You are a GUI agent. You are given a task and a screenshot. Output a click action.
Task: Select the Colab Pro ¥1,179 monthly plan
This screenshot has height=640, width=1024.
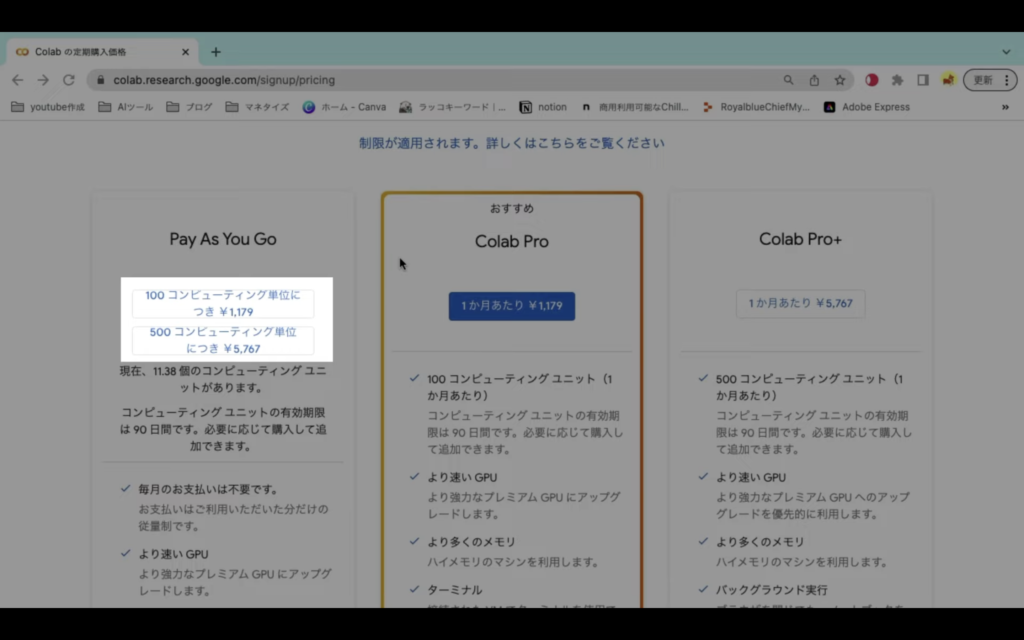pyautogui.click(x=511, y=305)
